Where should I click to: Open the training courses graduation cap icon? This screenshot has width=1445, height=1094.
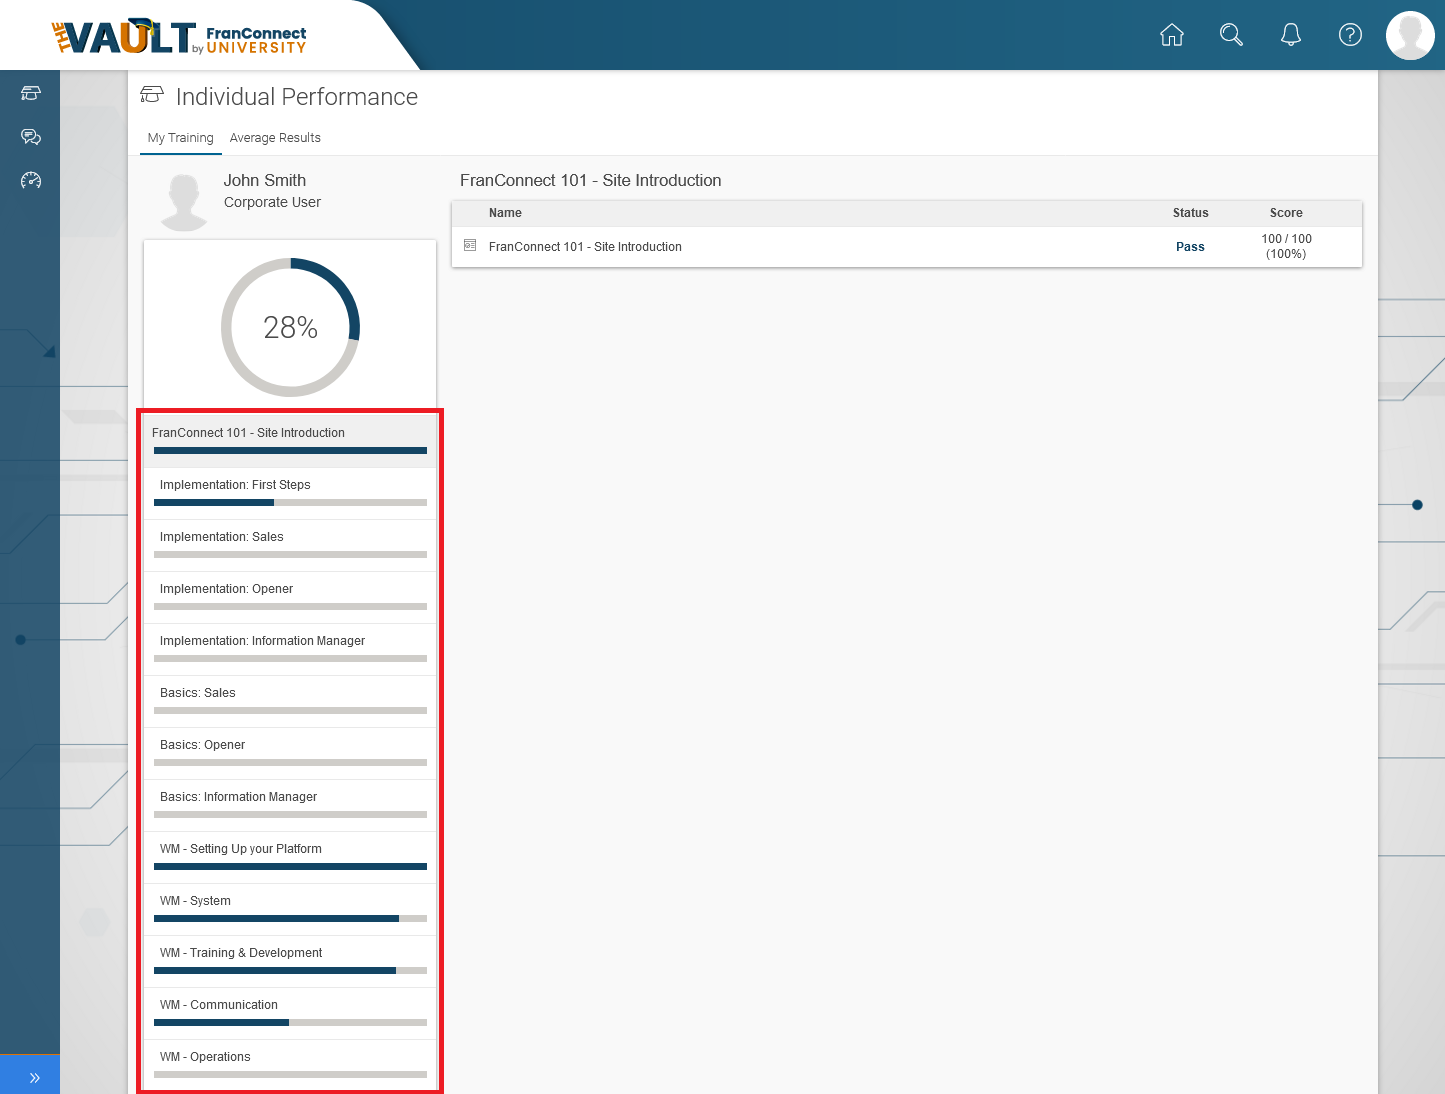(30, 92)
